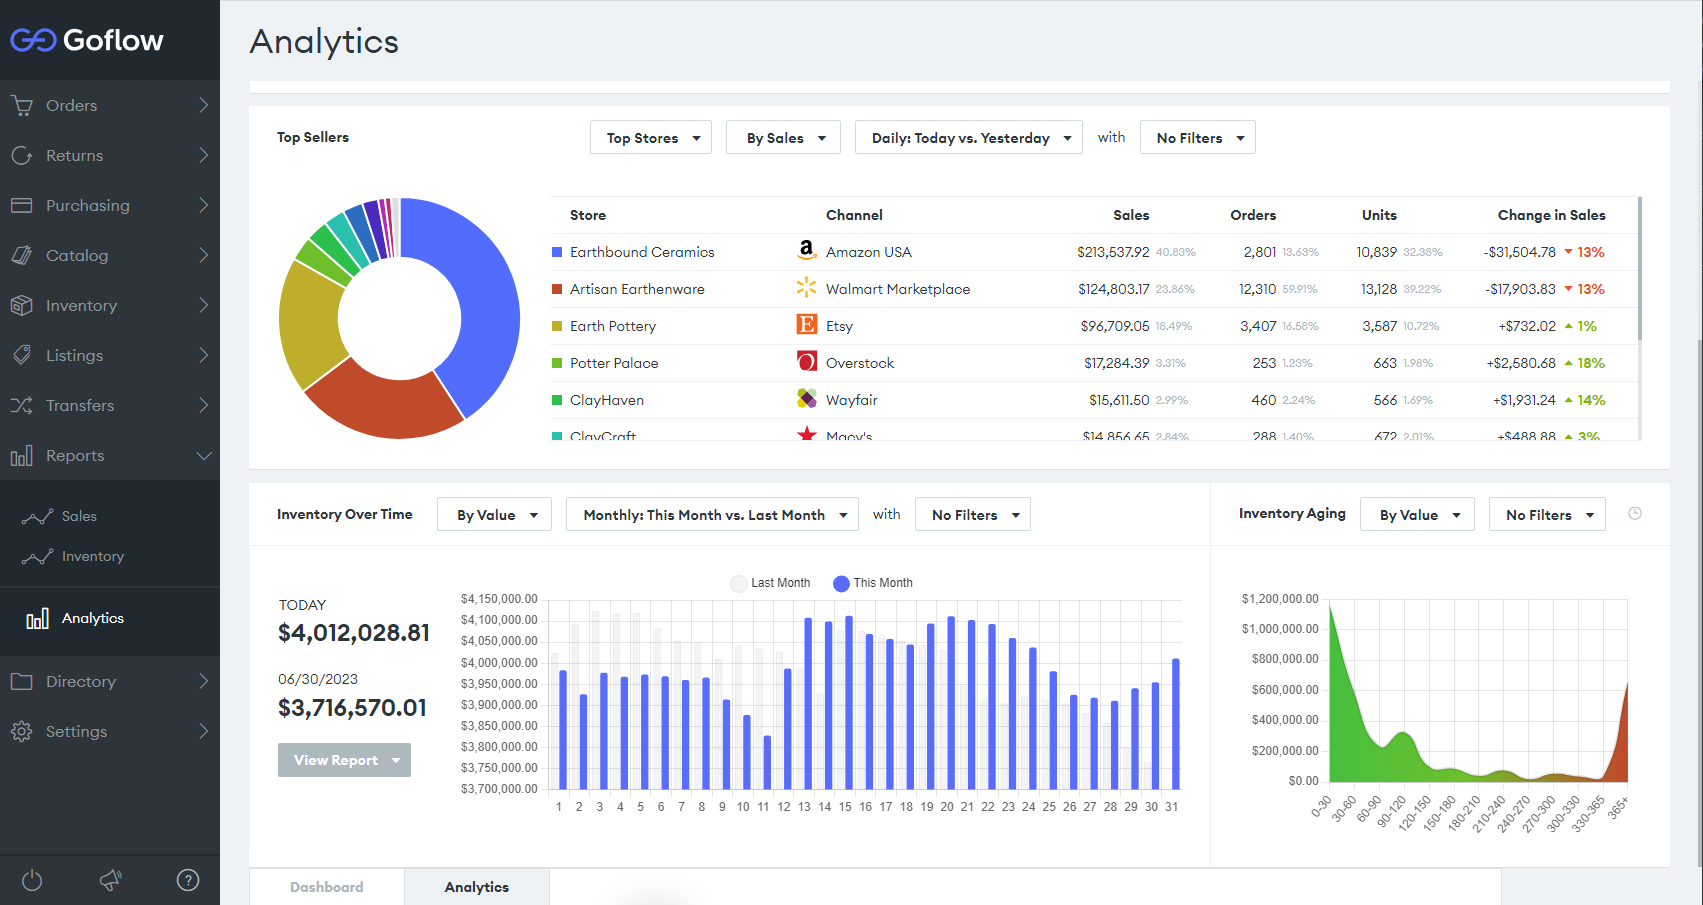The width and height of the screenshot is (1703, 905).
Task: Click the Earthbound Ceramics store row
Action: pos(642,252)
